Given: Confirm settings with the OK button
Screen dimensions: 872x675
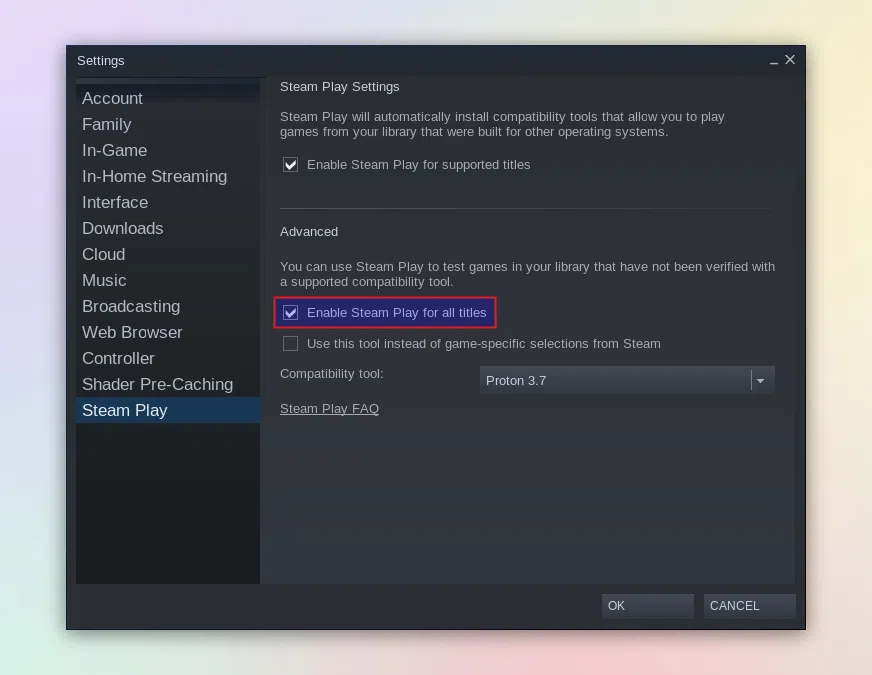Looking at the screenshot, I should pos(647,606).
